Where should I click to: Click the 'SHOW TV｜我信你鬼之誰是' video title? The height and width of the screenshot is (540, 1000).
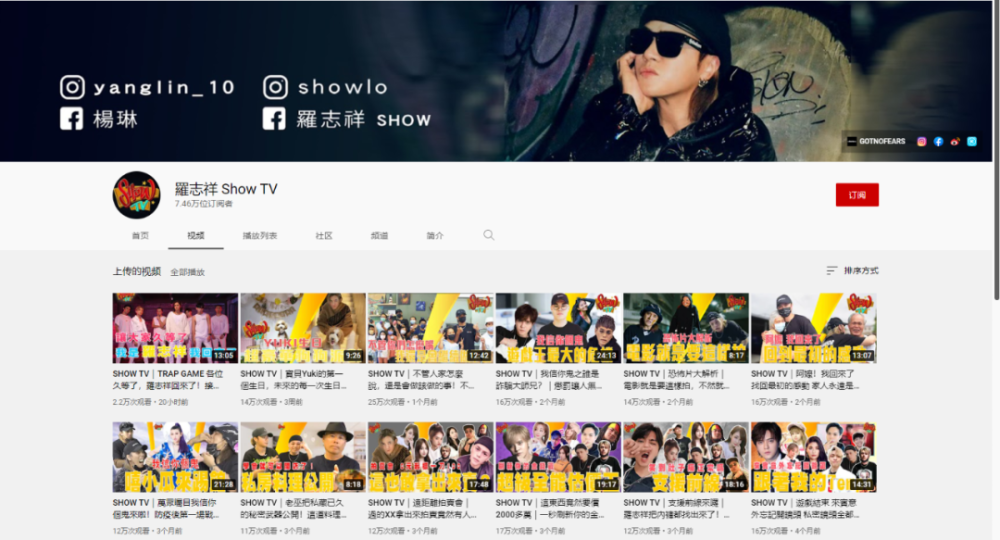549,380
